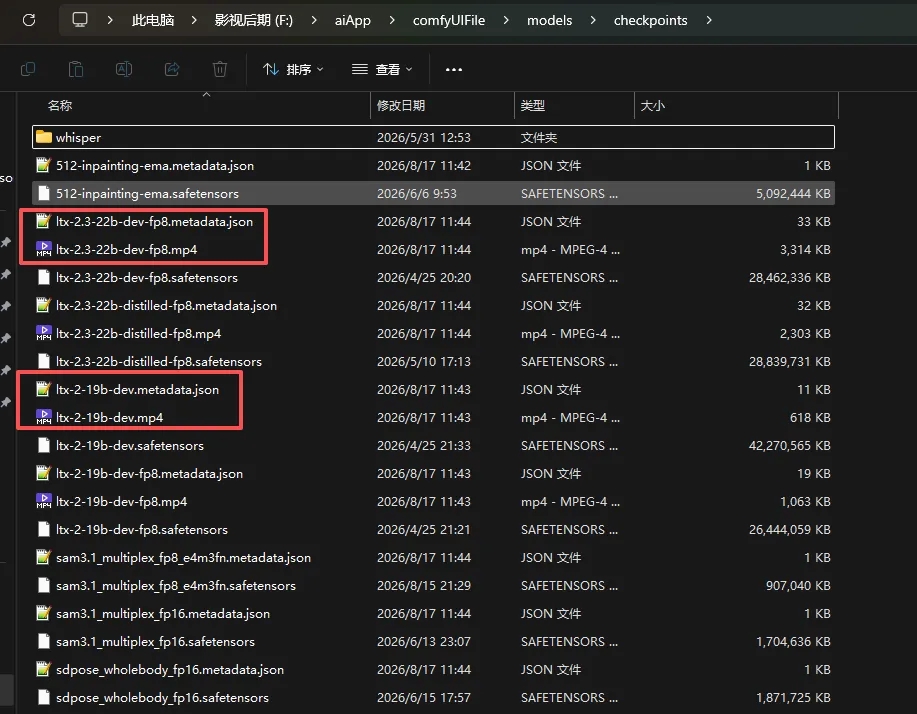Expand chevron after comfyUIFile in path
The height and width of the screenshot is (714, 917).
(506, 20)
